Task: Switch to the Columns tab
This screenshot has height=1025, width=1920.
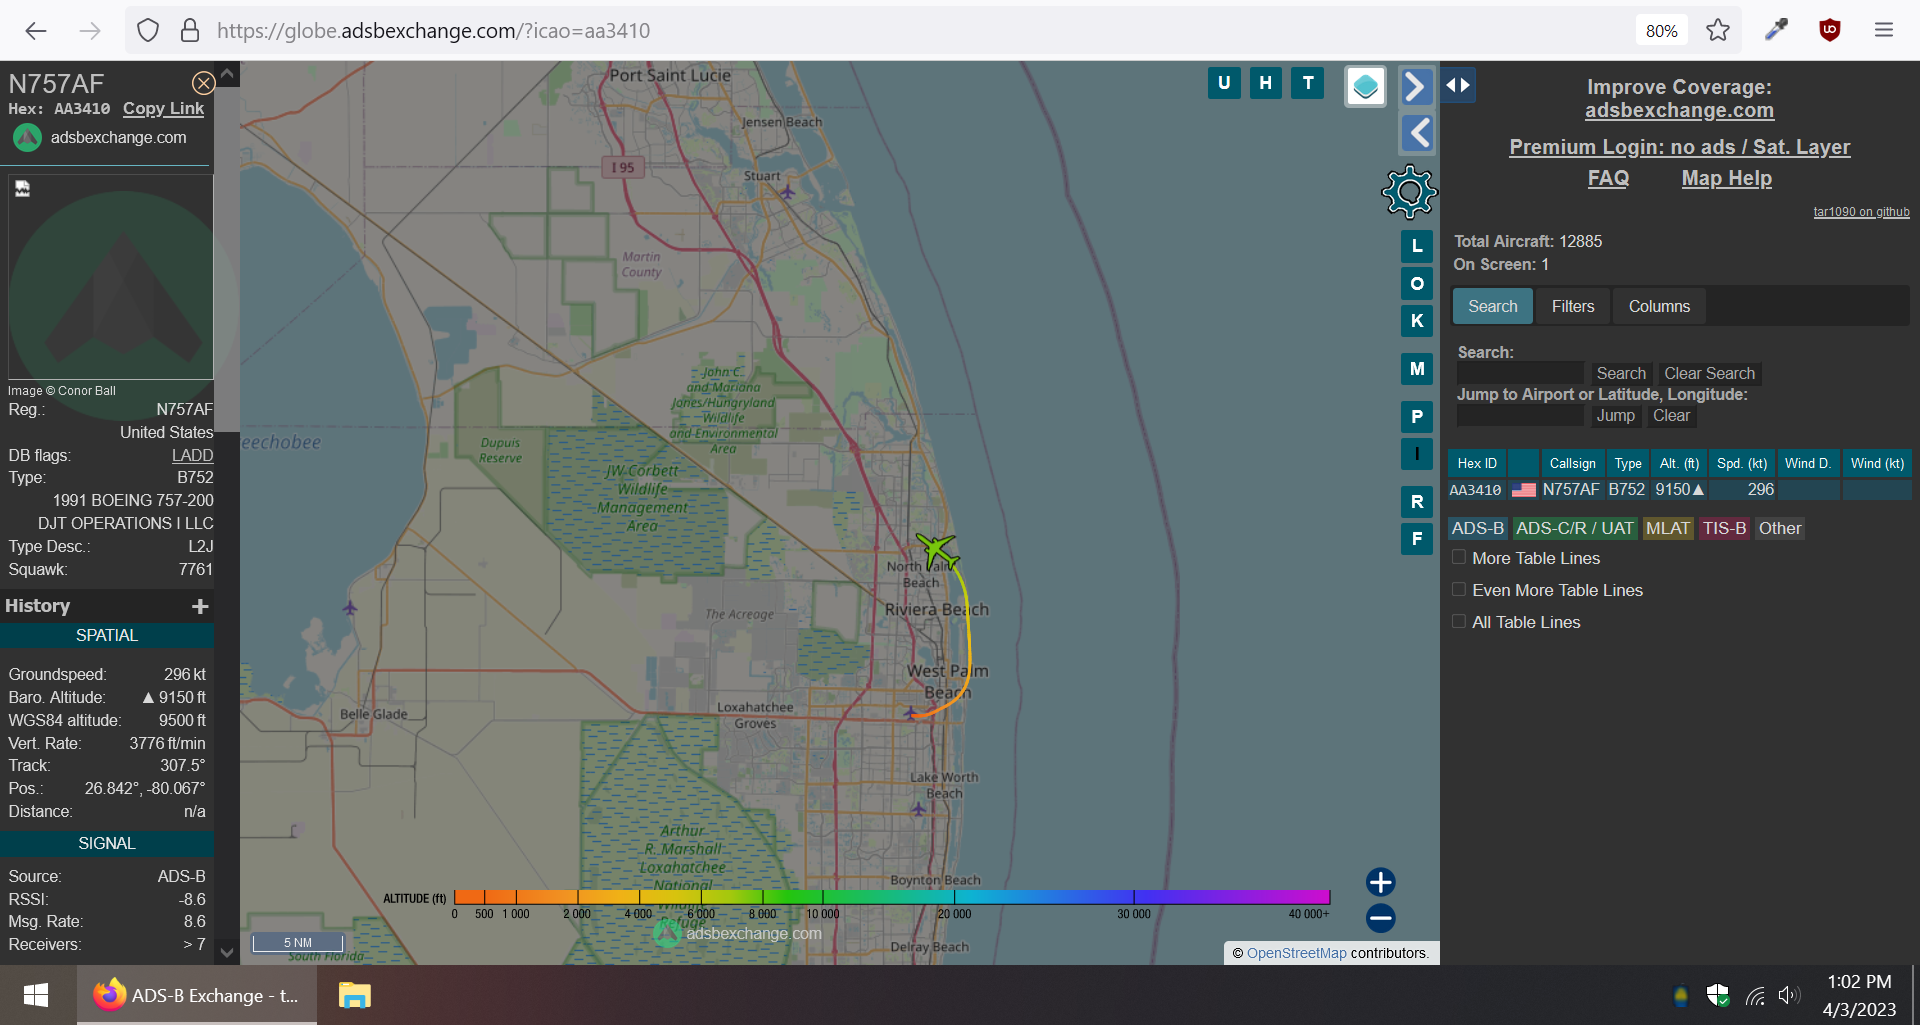Action: [1659, 306]
